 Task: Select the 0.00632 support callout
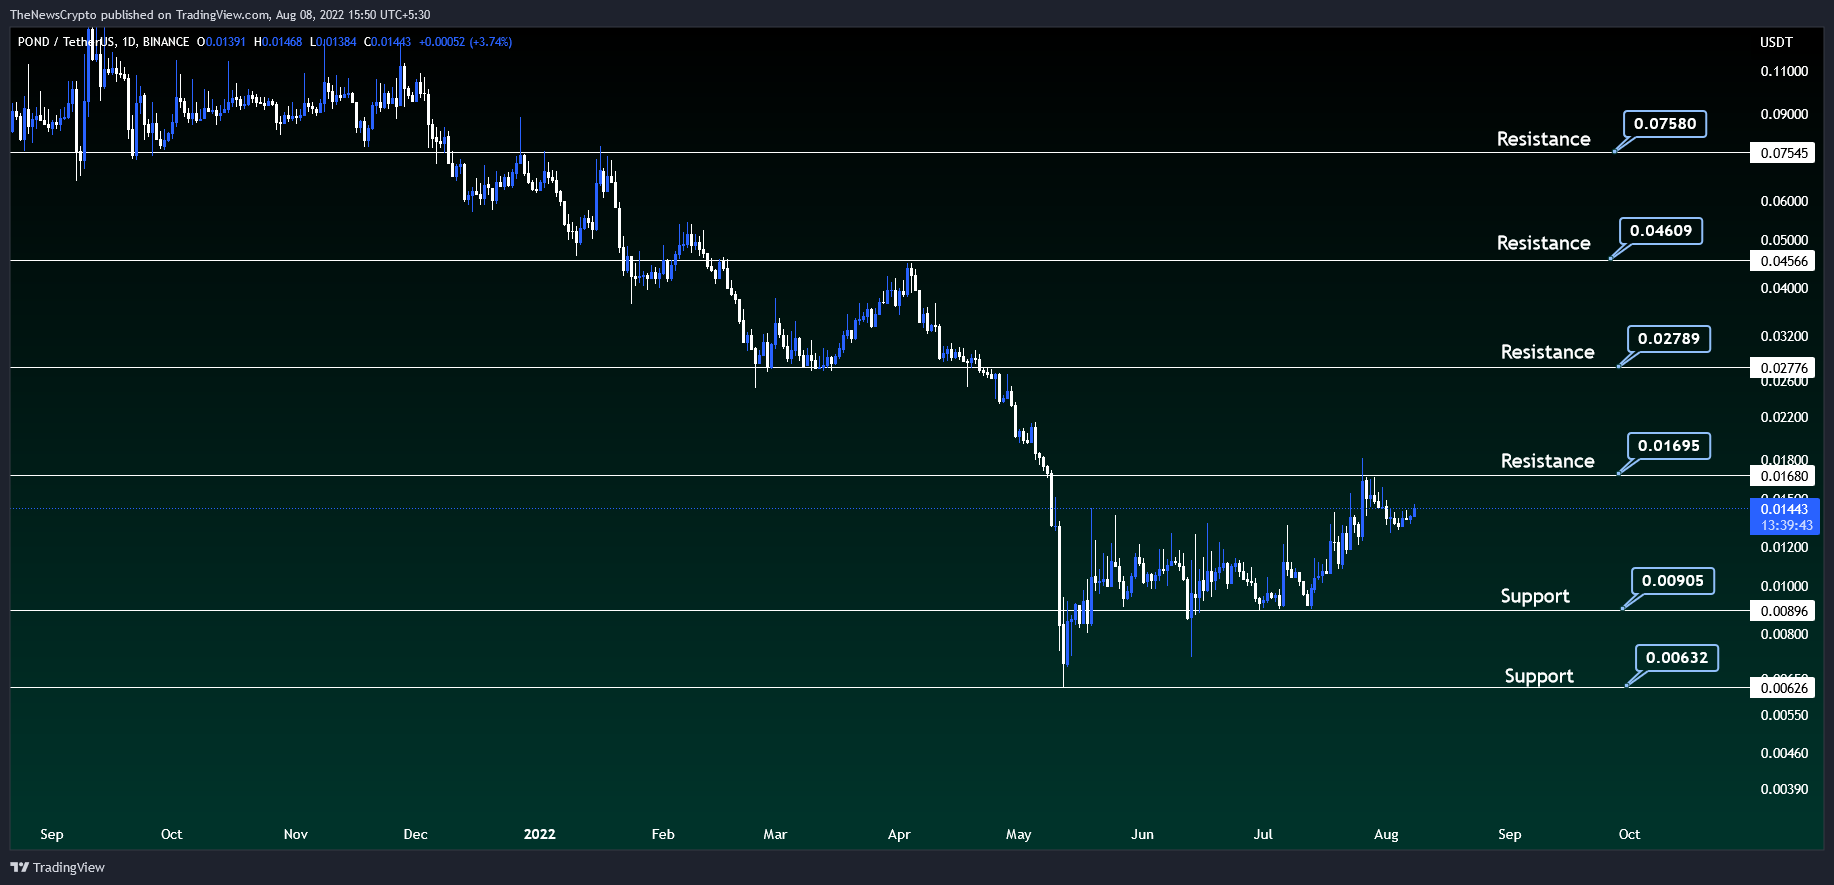pos(1677,658)
